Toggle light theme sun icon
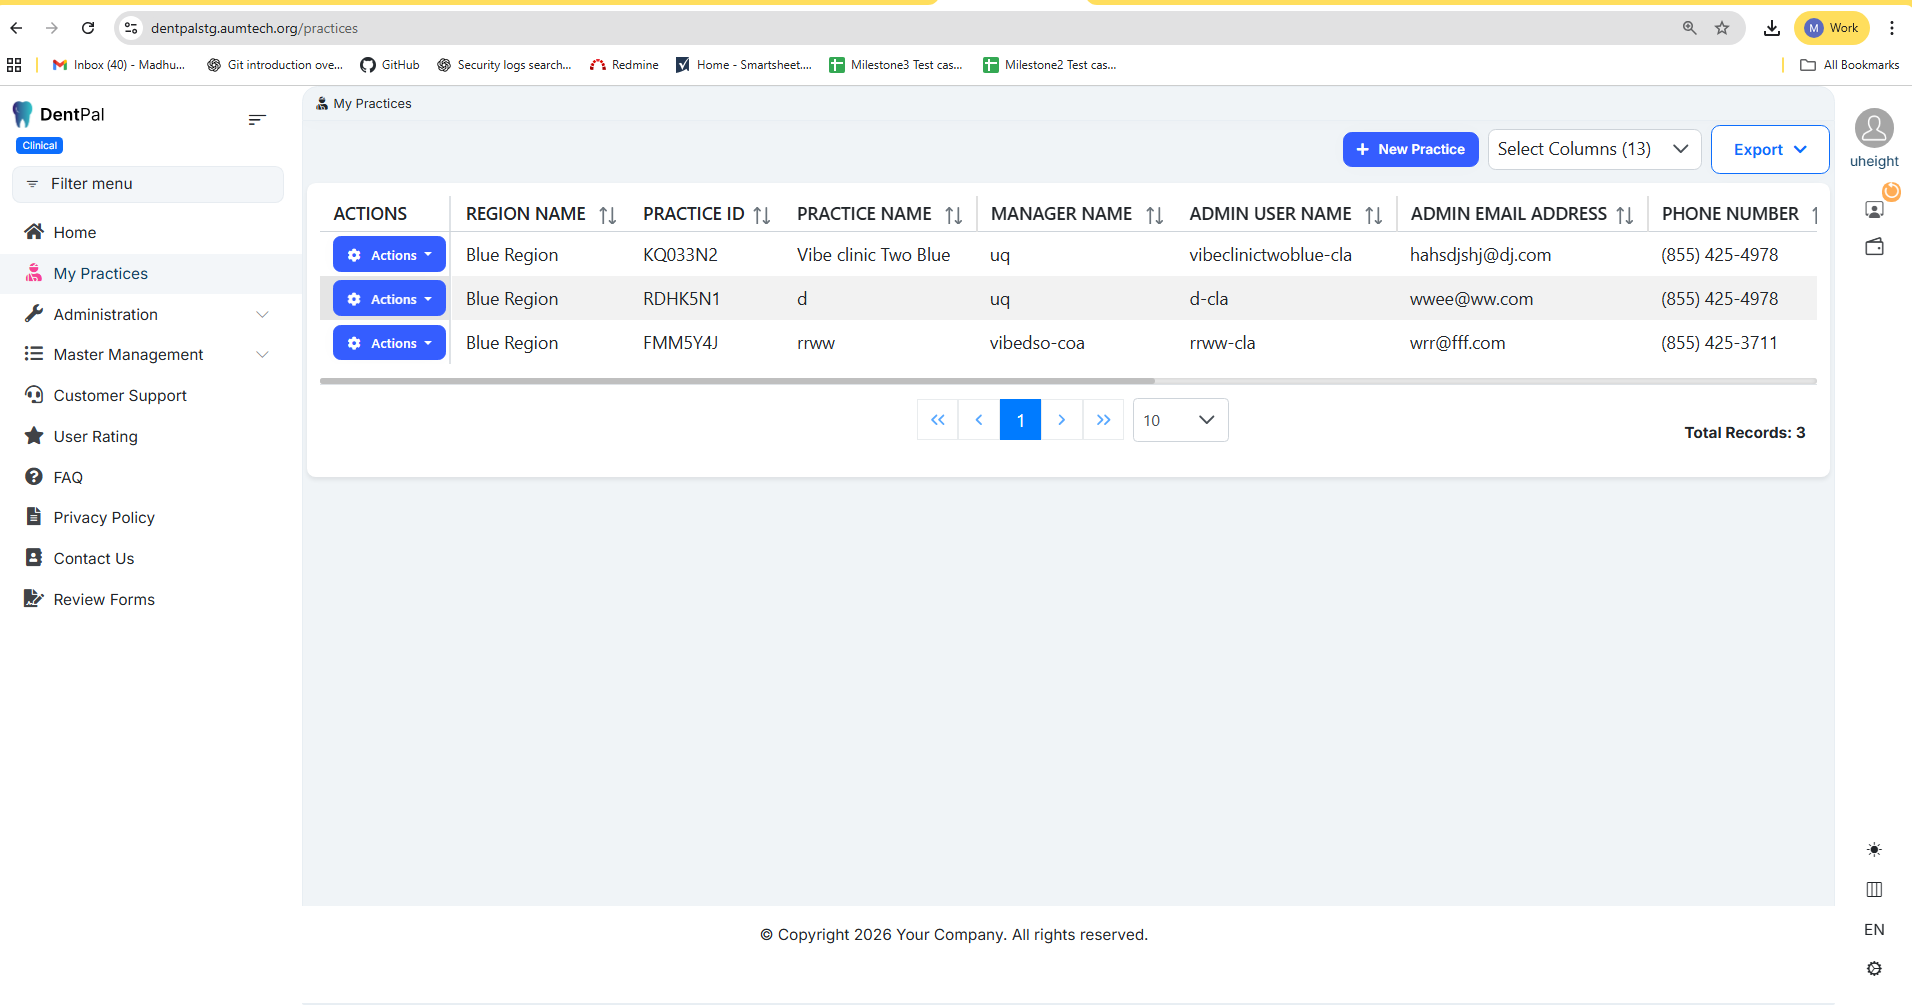 1874,850
